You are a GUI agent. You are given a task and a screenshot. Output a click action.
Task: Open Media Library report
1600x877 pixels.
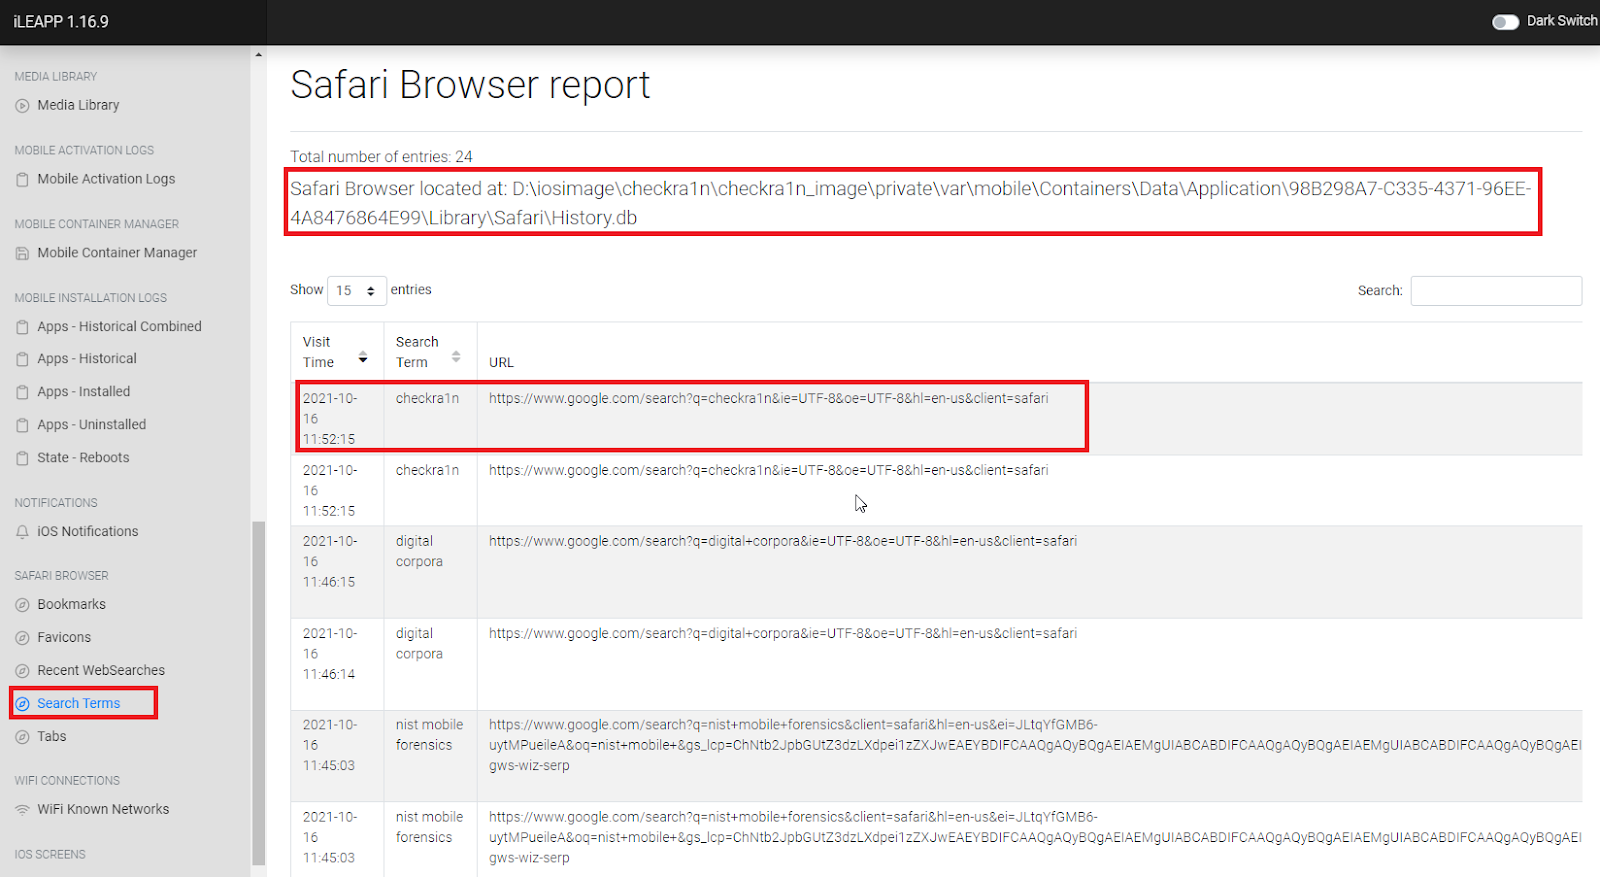(78, 105)
